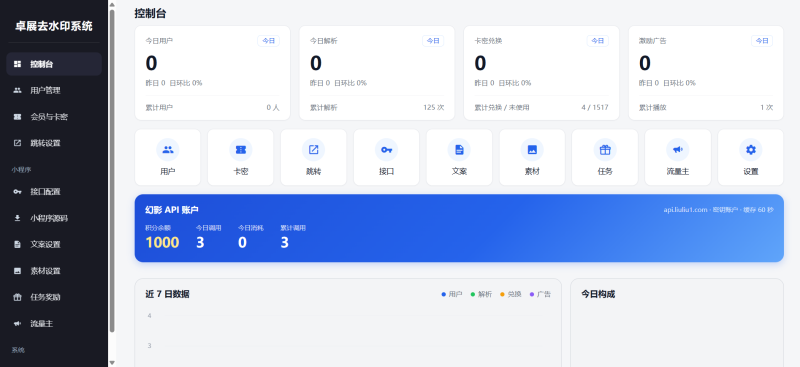800x367 pixels.
Task: Click the api.liuliu1.com account info text
Action: 718,210
